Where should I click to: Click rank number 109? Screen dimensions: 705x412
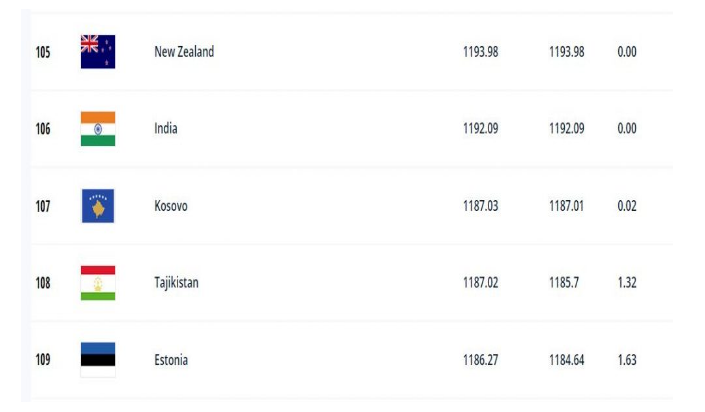tap(43, 360)
